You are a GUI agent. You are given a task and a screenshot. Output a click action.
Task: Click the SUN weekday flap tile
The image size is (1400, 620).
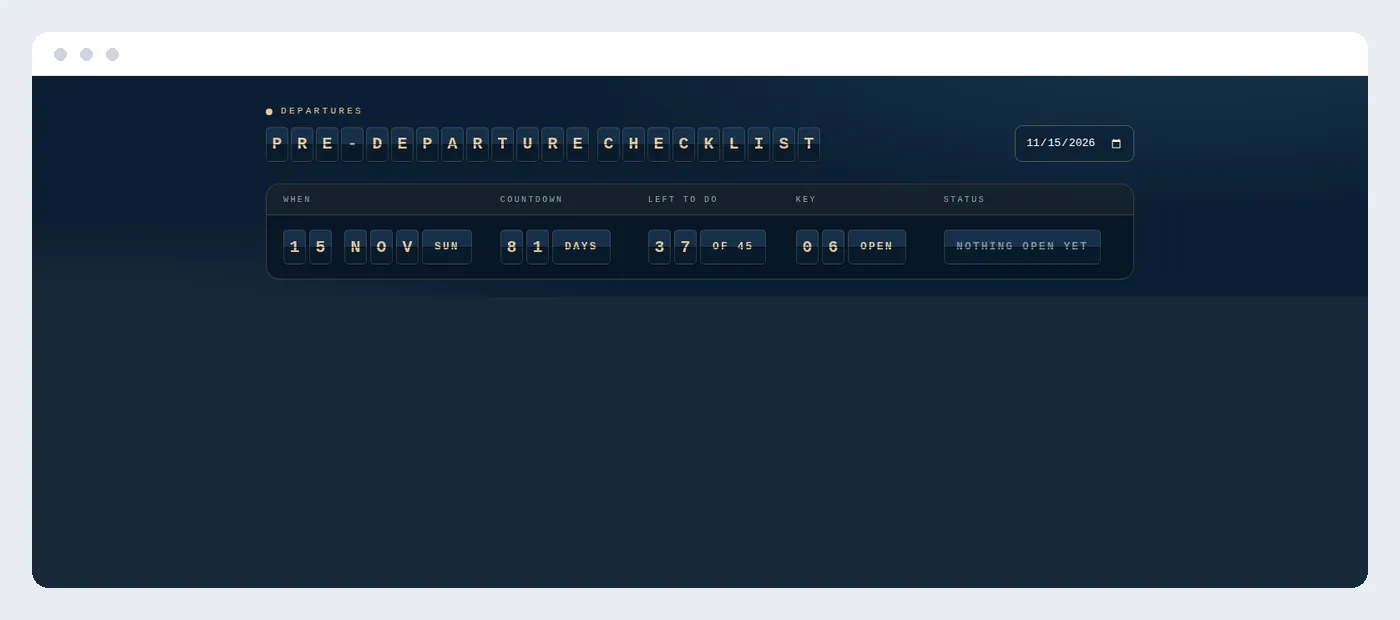[x=447, y=247]
